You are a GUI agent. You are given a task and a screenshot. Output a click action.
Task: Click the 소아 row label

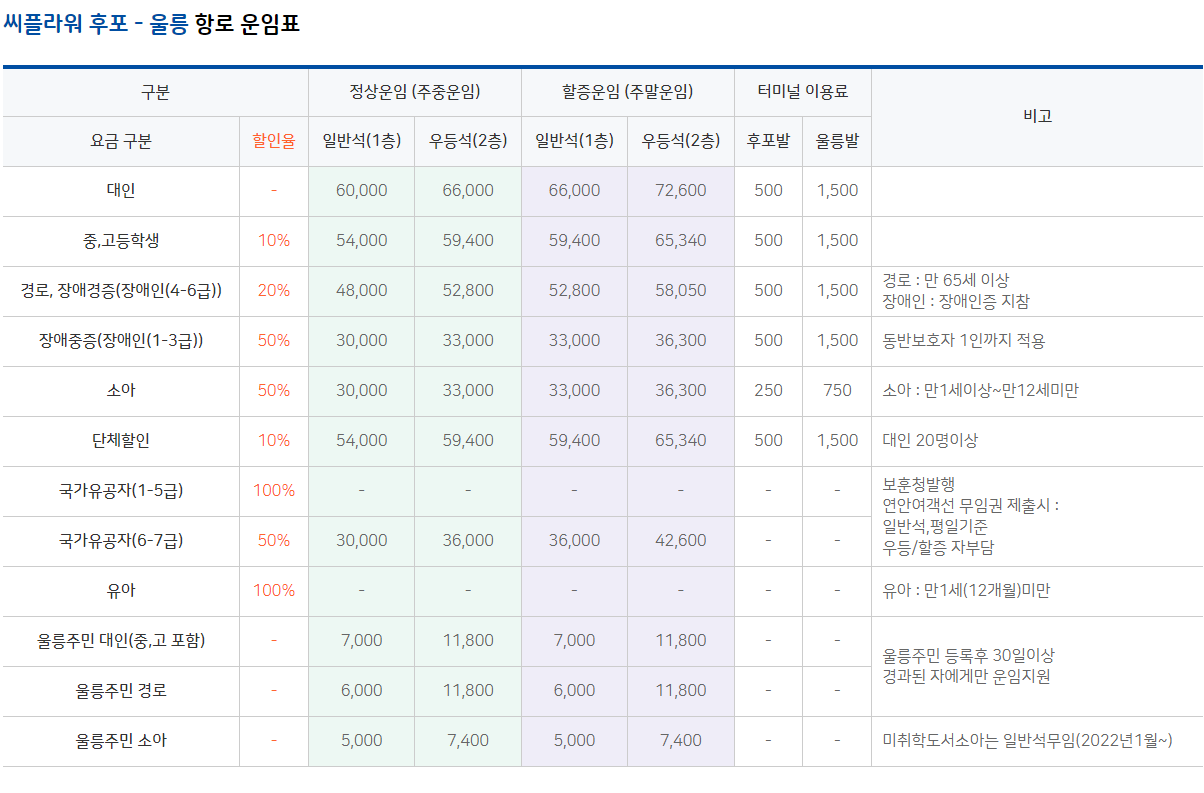pos(121,391)
